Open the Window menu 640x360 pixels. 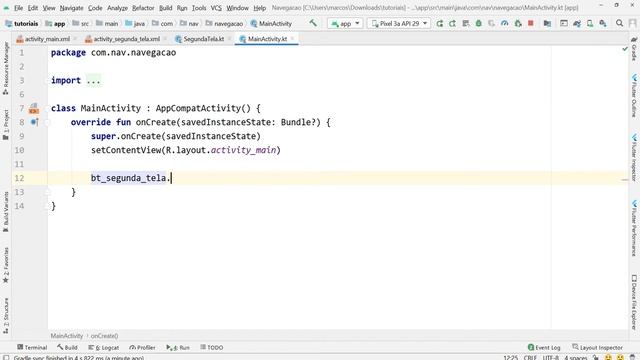coord(238,8)
